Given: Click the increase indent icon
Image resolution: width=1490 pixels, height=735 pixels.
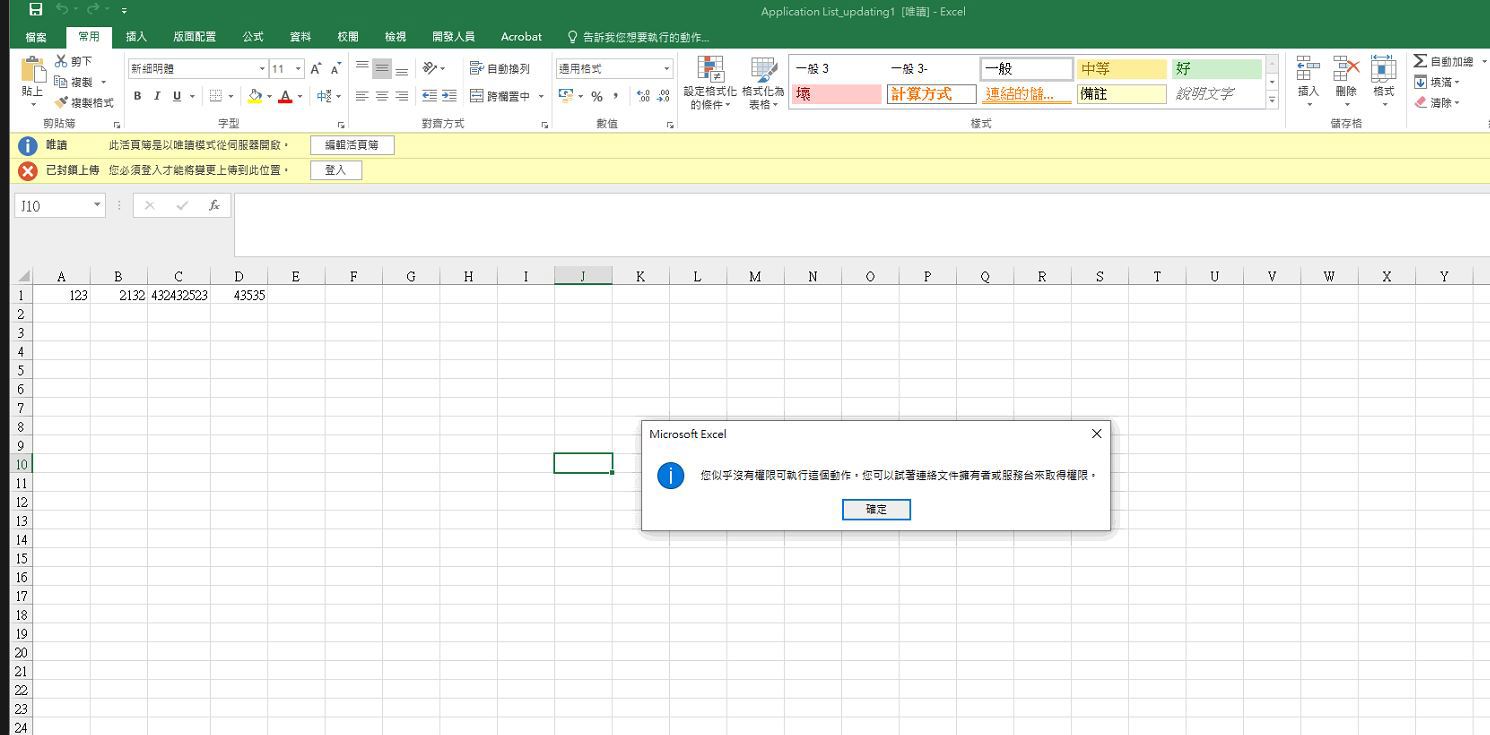Looking at the screenshot, I should click(x=449, y=97).
